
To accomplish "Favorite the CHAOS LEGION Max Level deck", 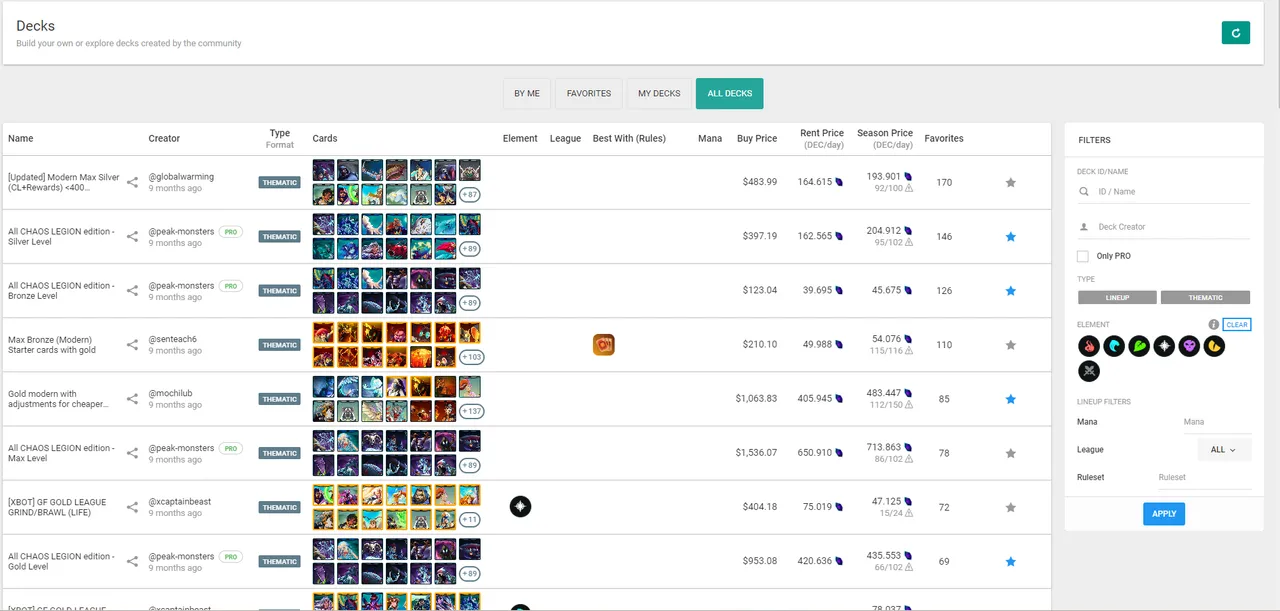I will 1010,453.
